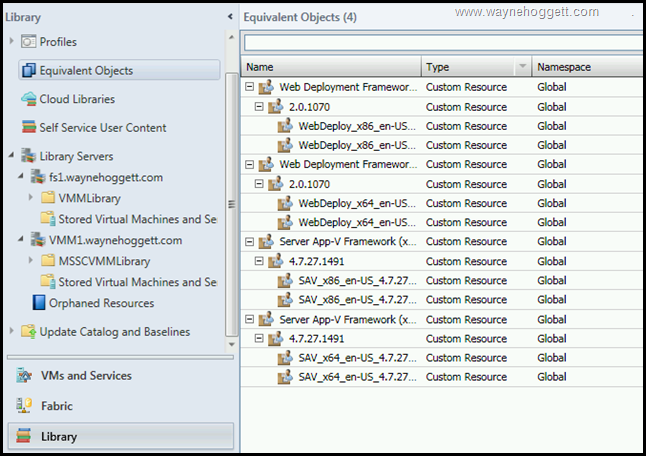Open the VMs and Services workspace
The height and width of the screenshot is (456, 646).
[86, 376]
